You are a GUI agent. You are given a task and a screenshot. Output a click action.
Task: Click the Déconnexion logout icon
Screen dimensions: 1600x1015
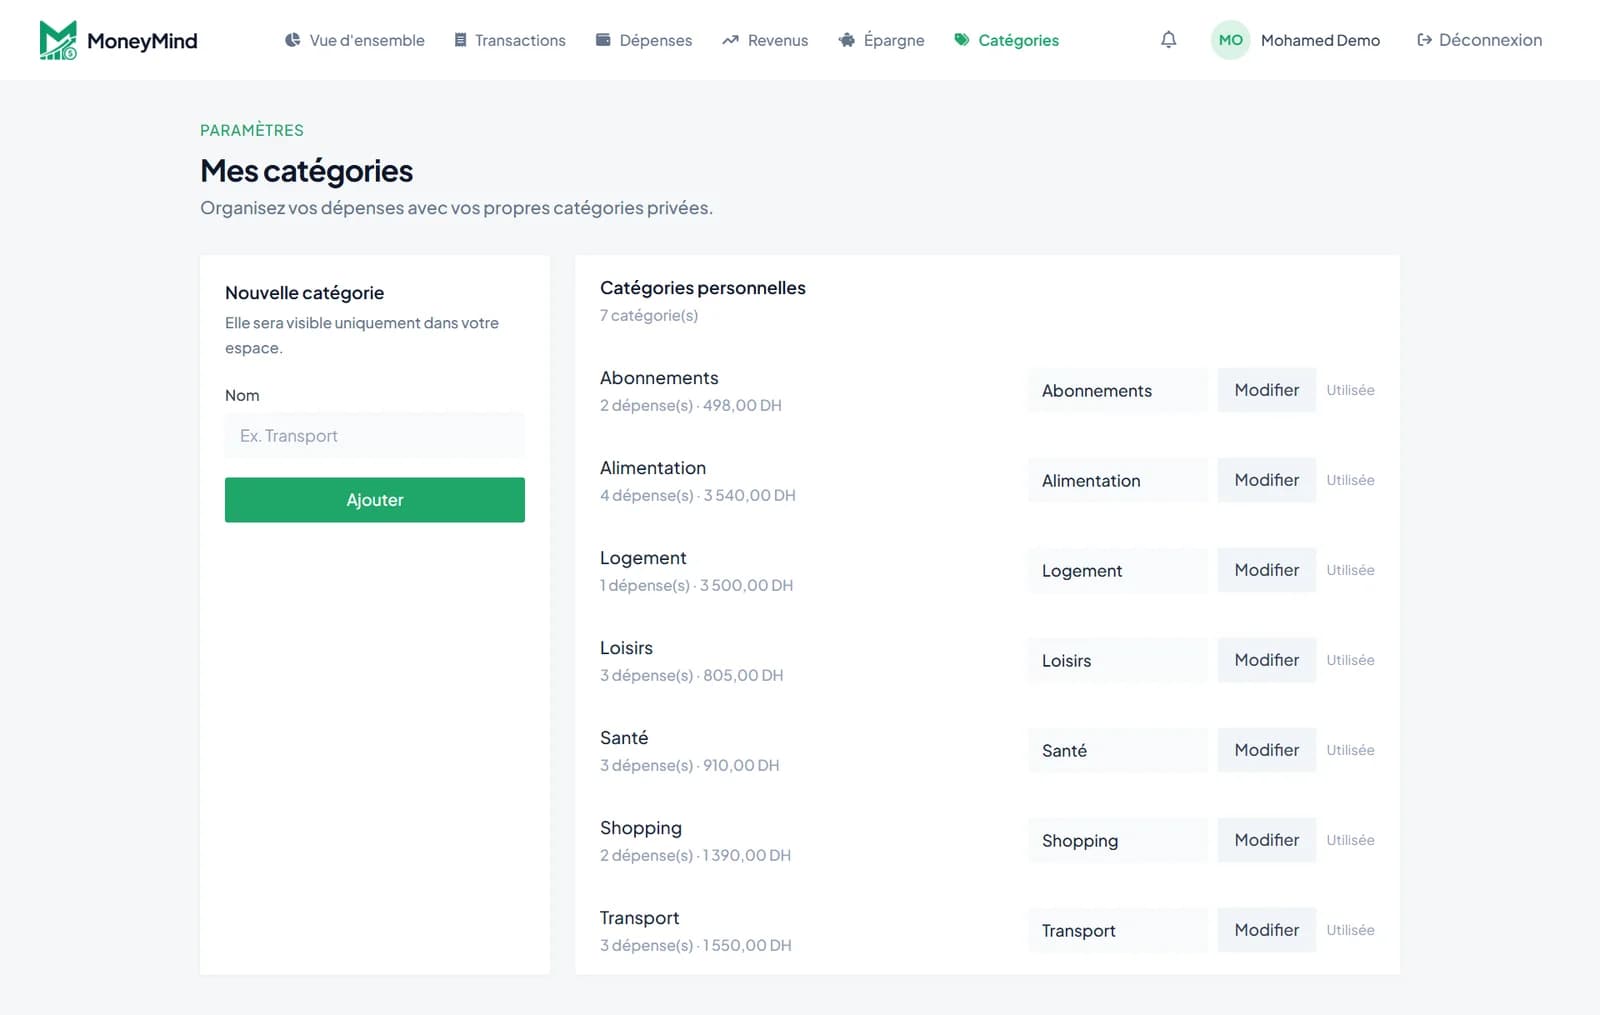[1424, 40]
